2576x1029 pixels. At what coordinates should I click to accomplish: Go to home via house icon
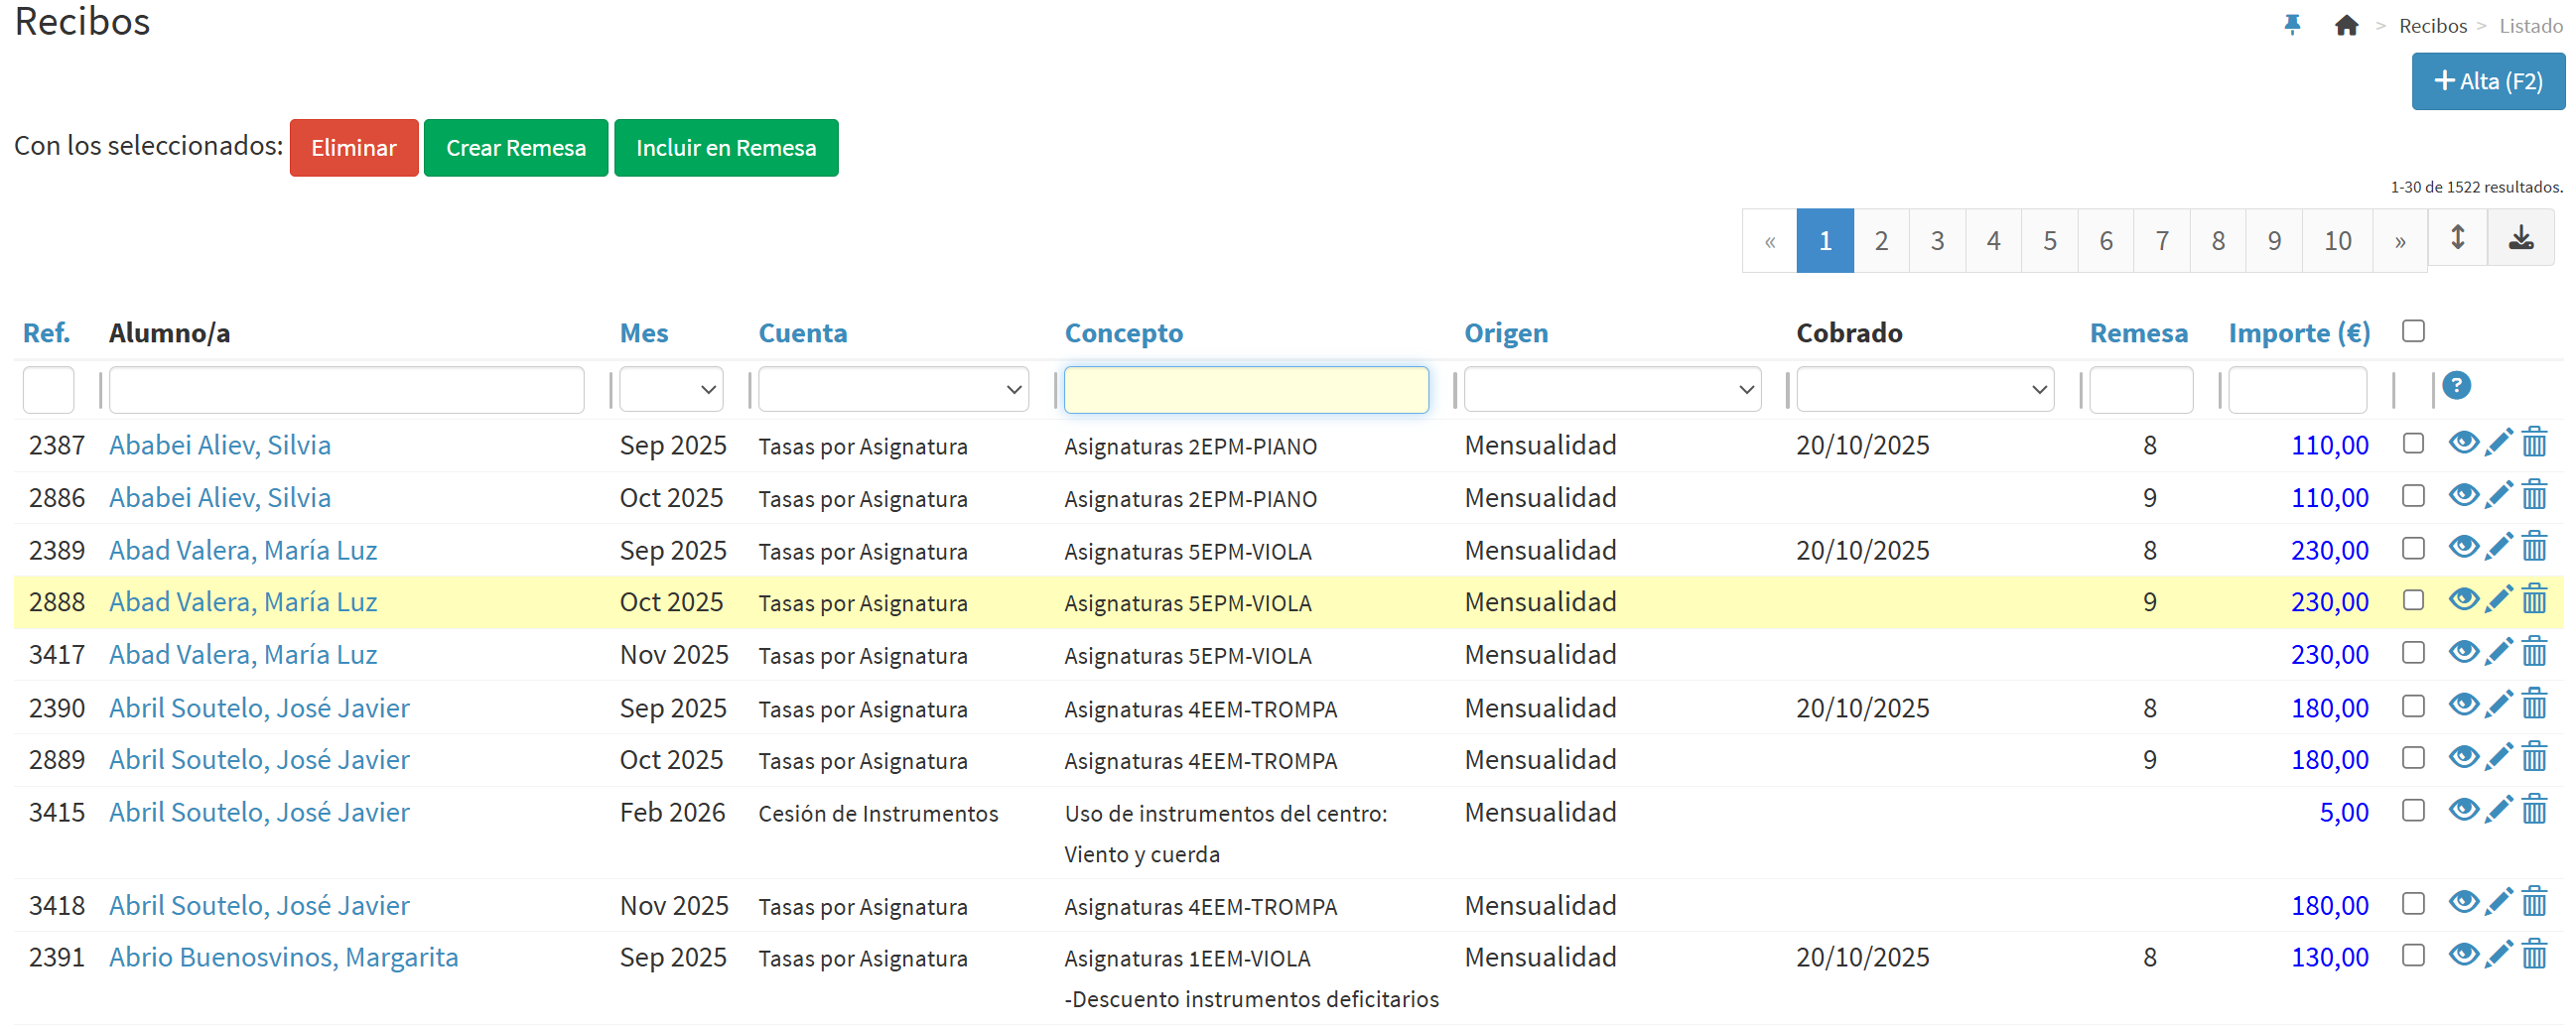coord(2346,25)
